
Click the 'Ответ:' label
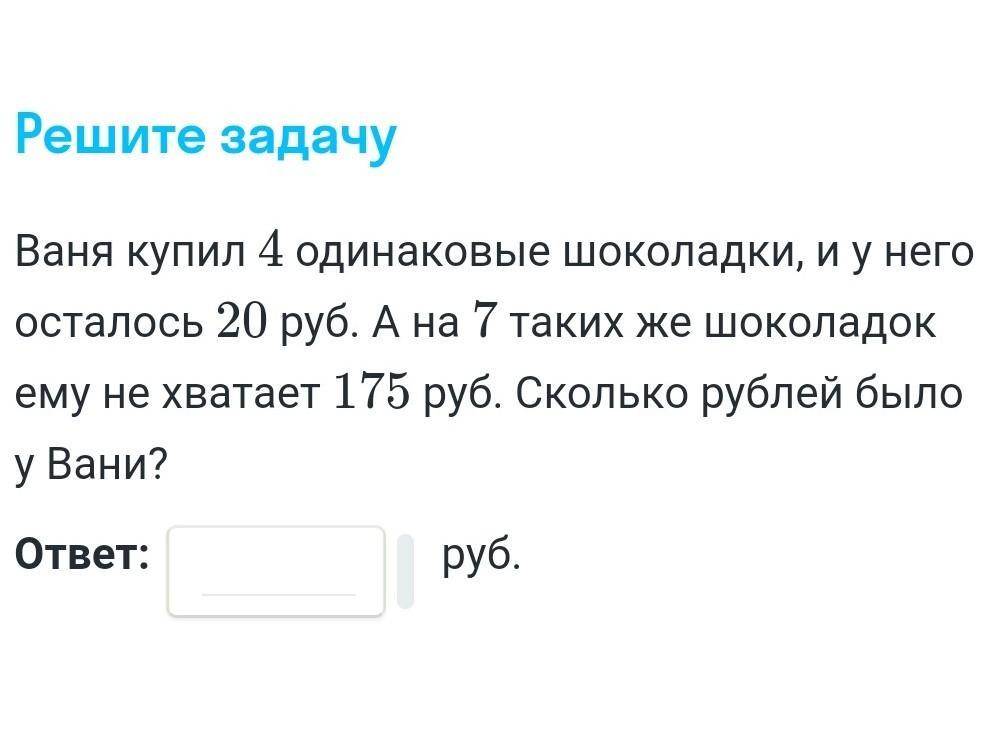pyautogui.click(x=82, y=553)
